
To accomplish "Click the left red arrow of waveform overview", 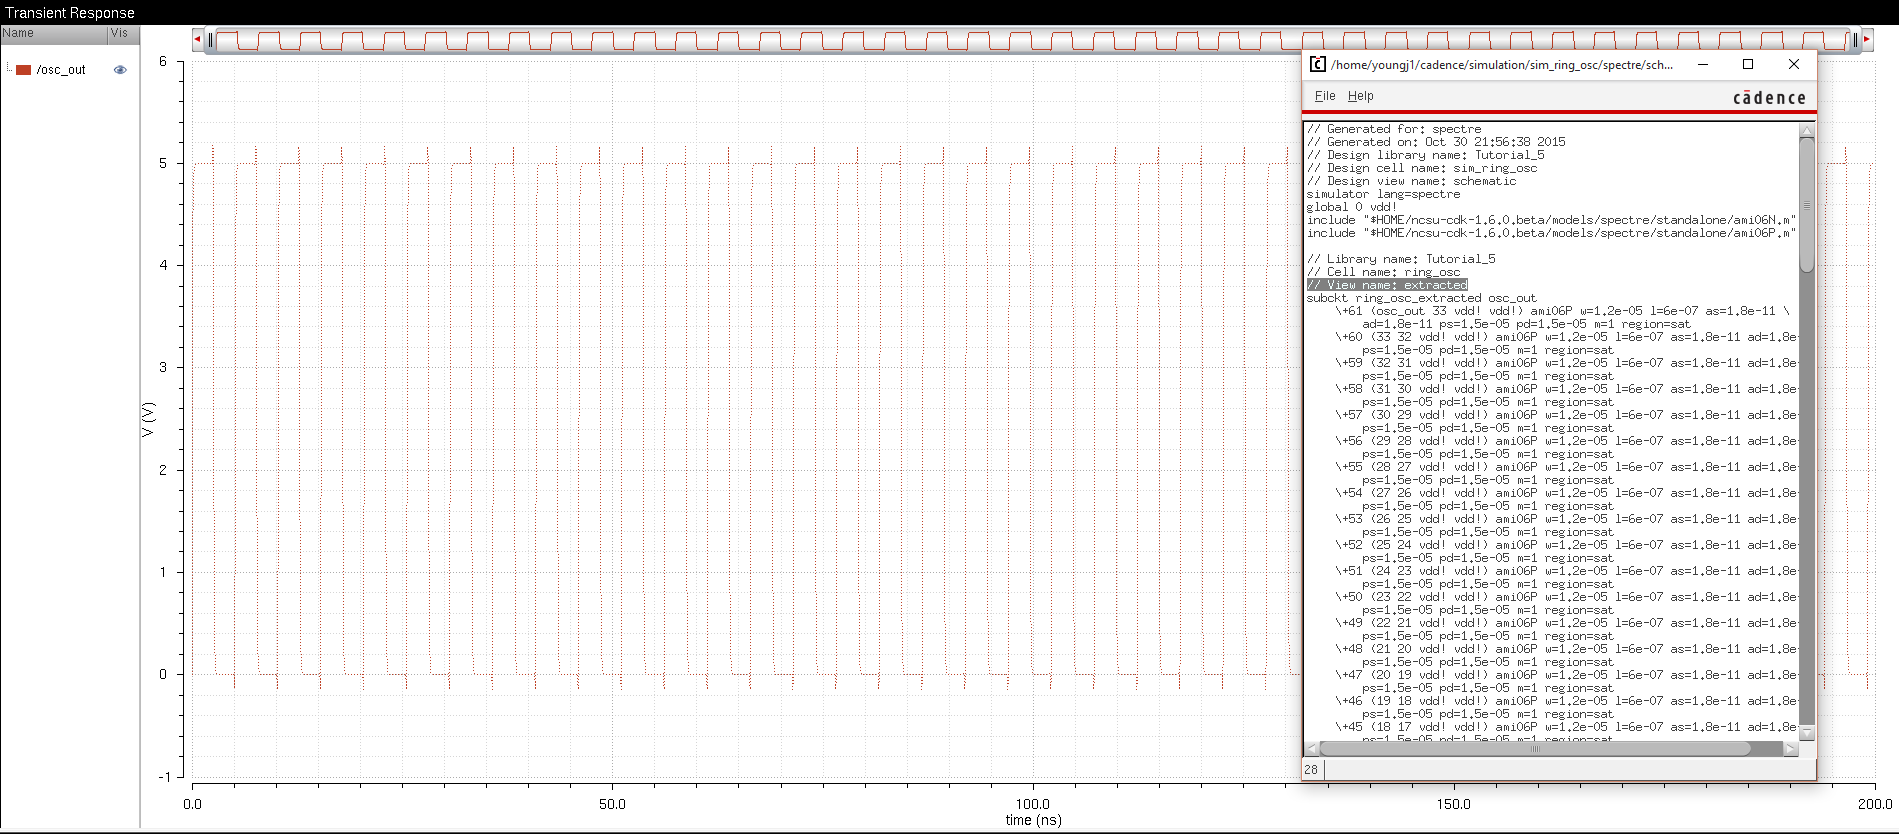I will point(197,39).
